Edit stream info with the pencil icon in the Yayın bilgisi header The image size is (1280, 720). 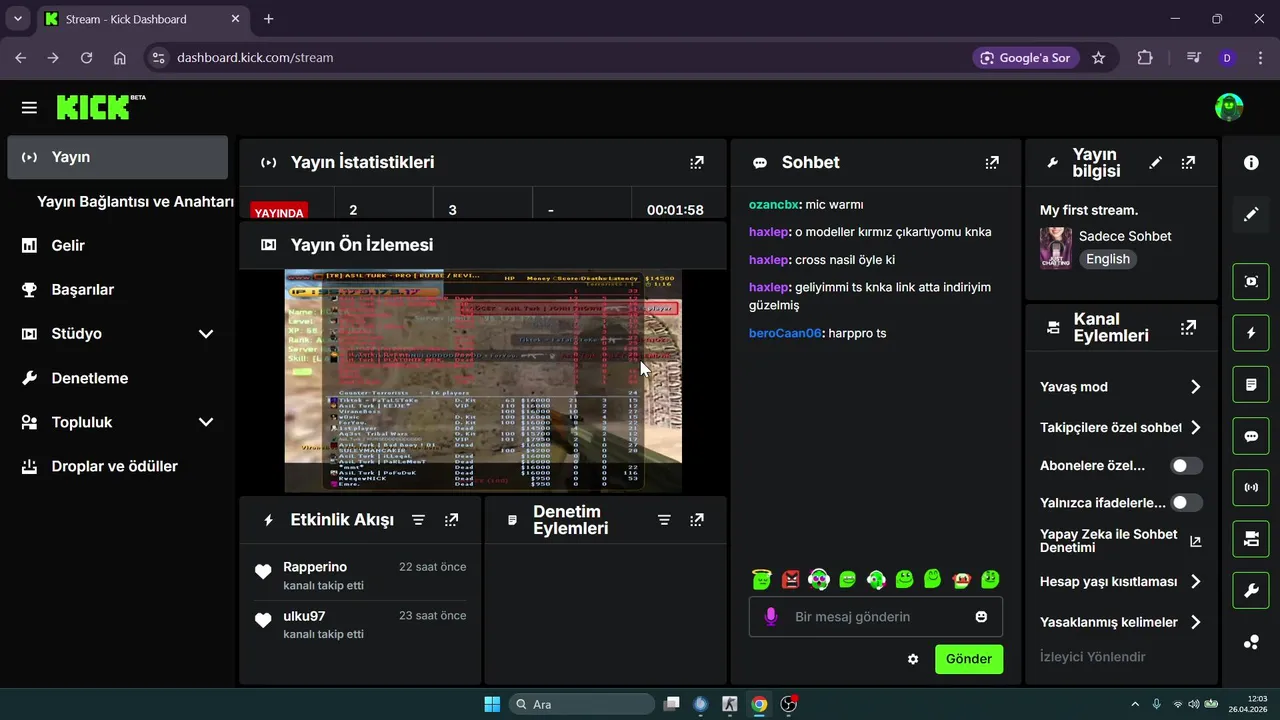click(1156, 162)
